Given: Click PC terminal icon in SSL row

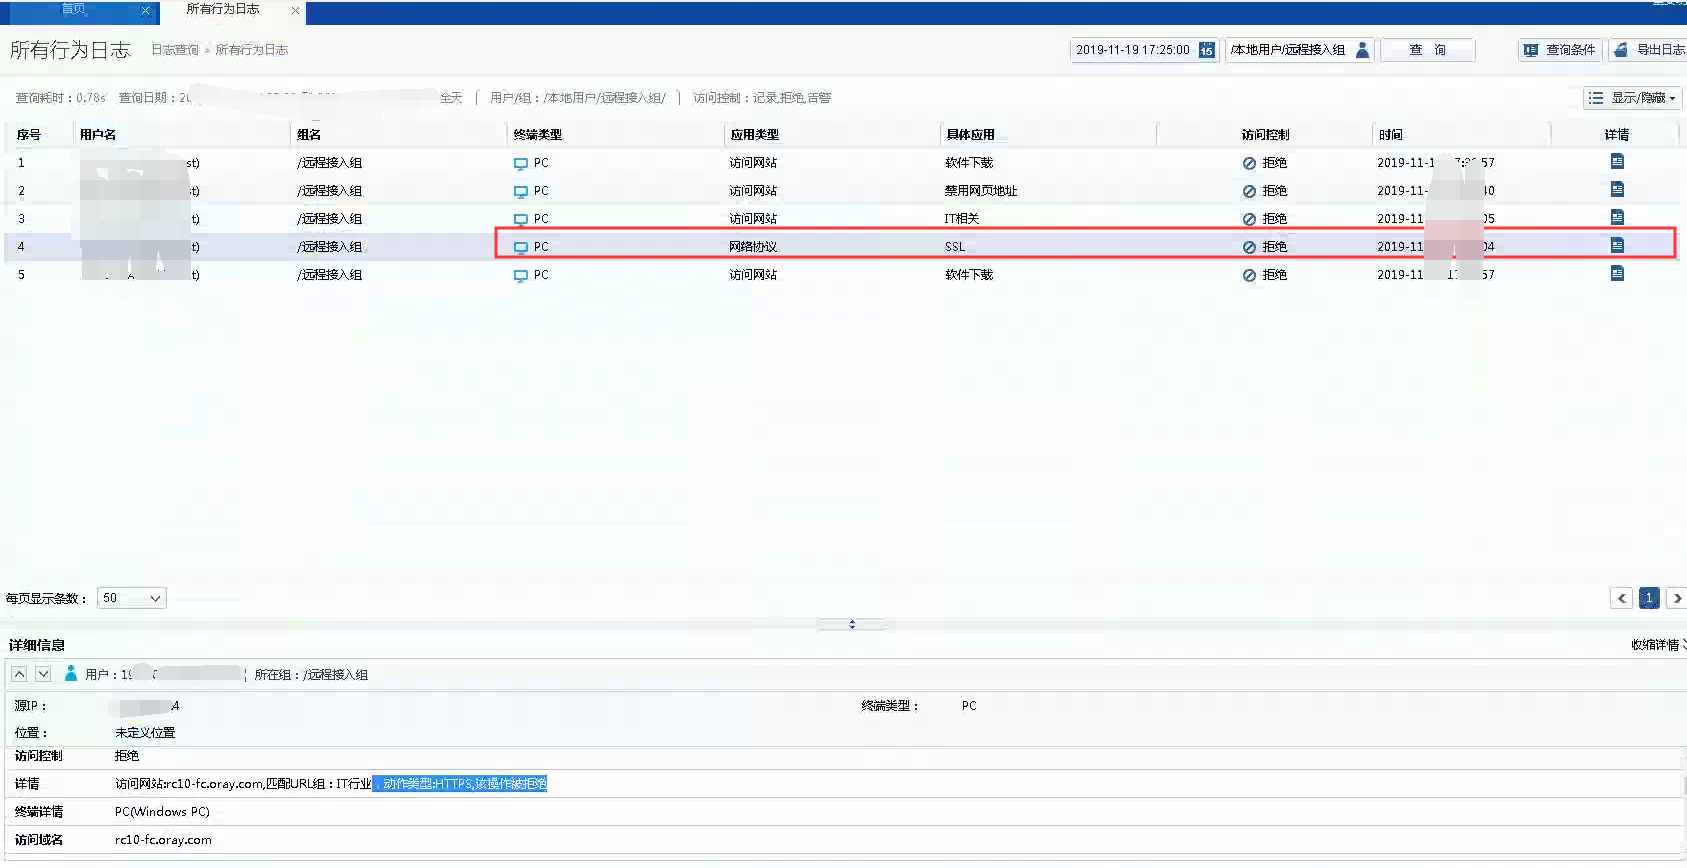Looking at the screenshot, I should tap(520, 247).
